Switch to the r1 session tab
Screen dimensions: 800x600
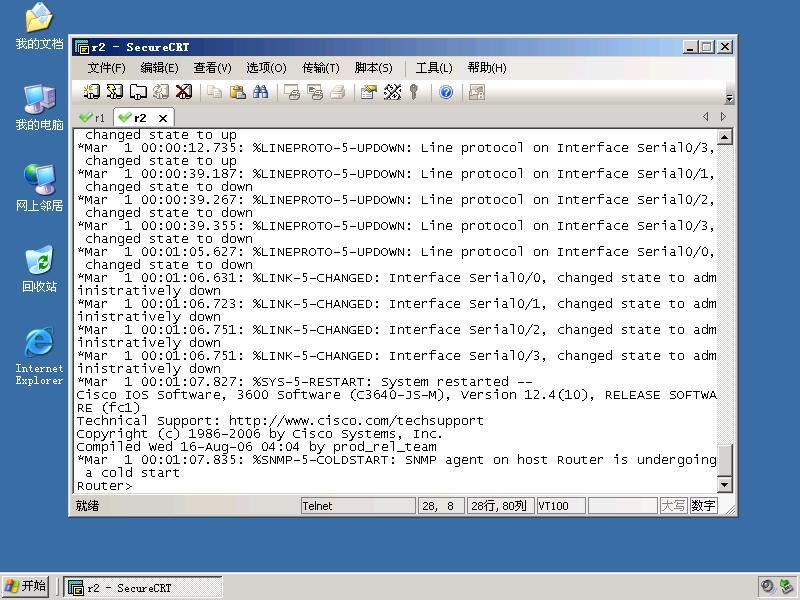click(x=92, y=118)
